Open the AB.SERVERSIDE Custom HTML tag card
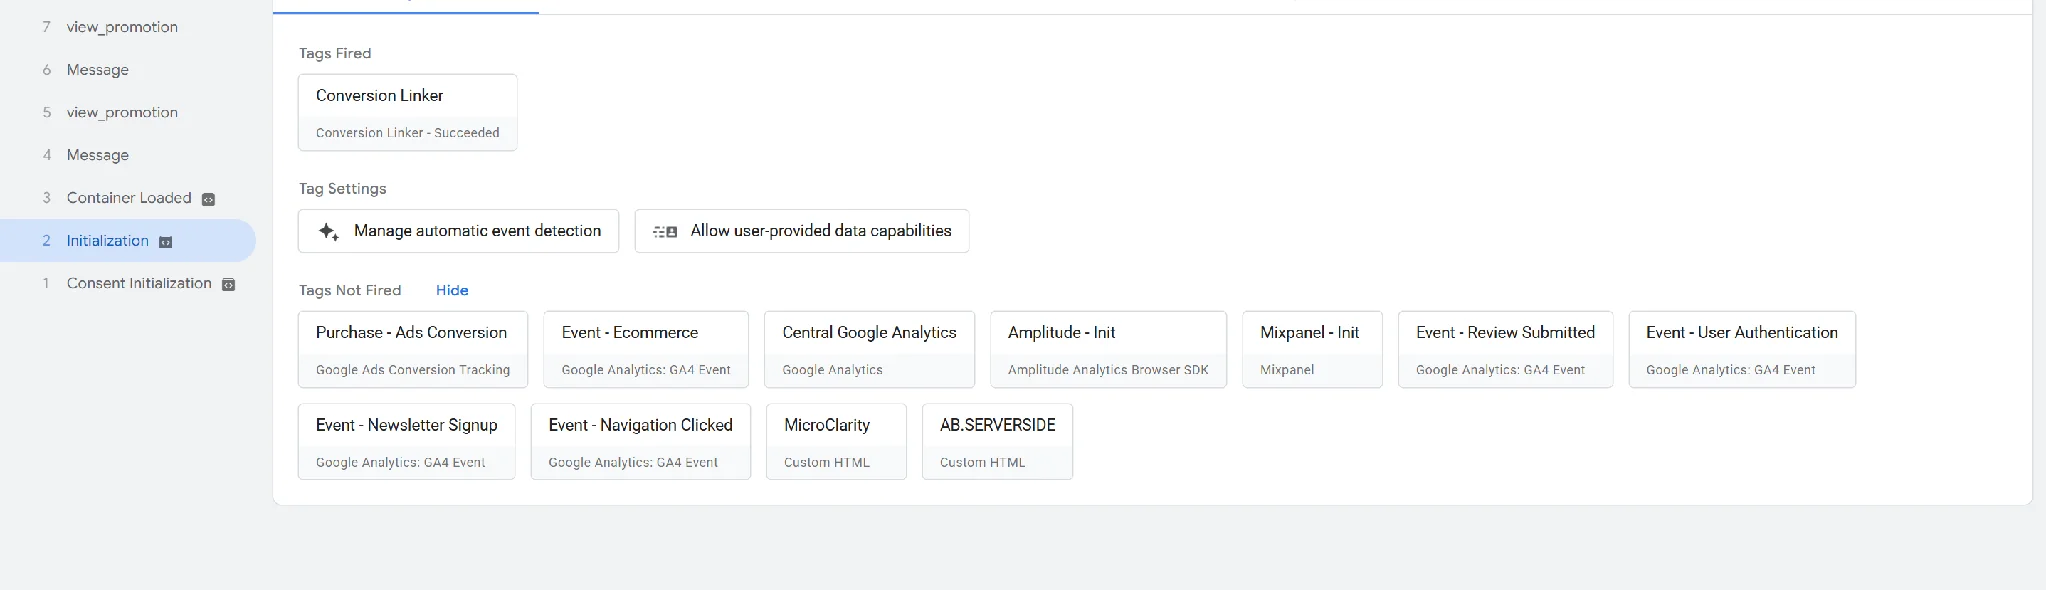Image resolution: width=2046 pixels, height=590 pixels. click(x=997, y=442)
